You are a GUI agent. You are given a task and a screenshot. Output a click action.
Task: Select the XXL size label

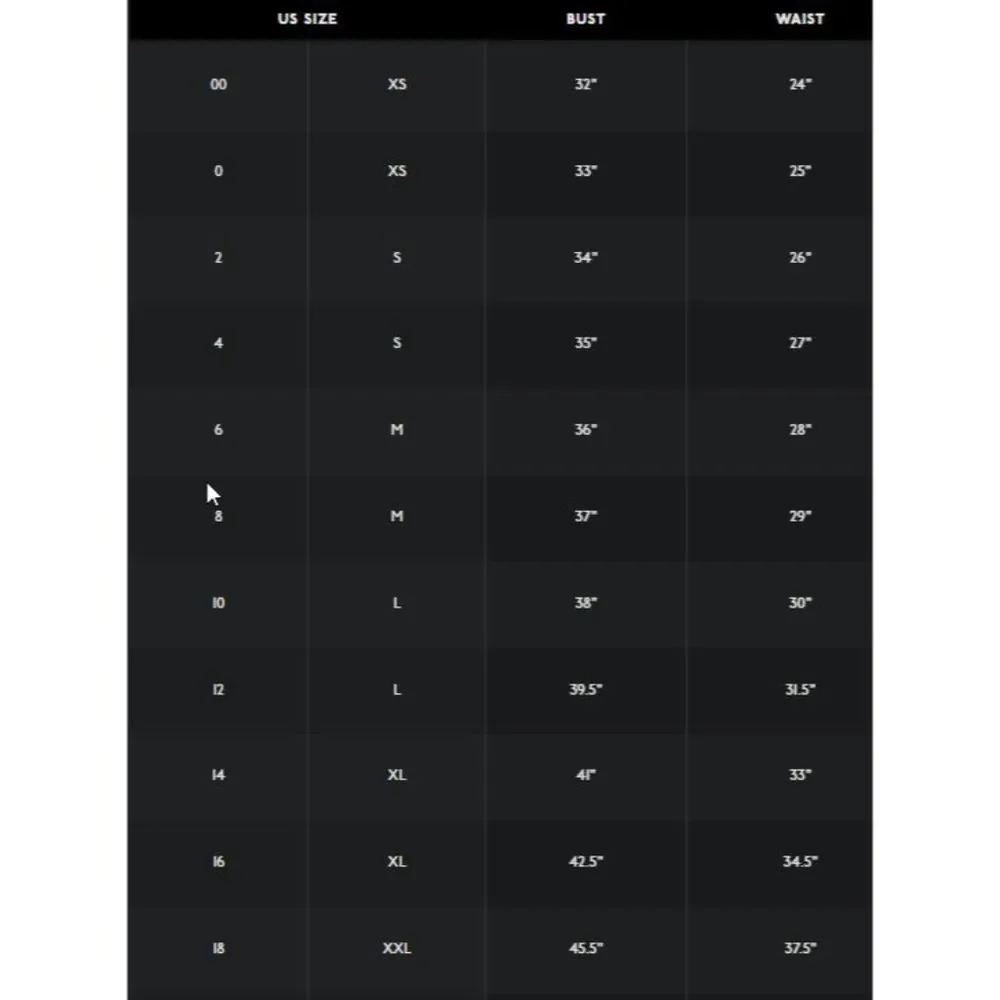pyautogui.click(x=397, y=948)
